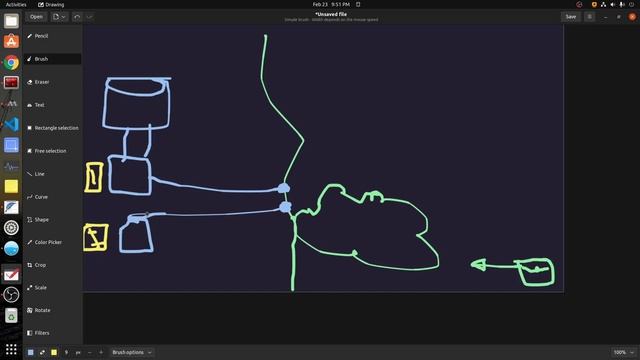The image size is (640, 360).
Task: Choose the Free selection tool
Action: tap(52, 151)
